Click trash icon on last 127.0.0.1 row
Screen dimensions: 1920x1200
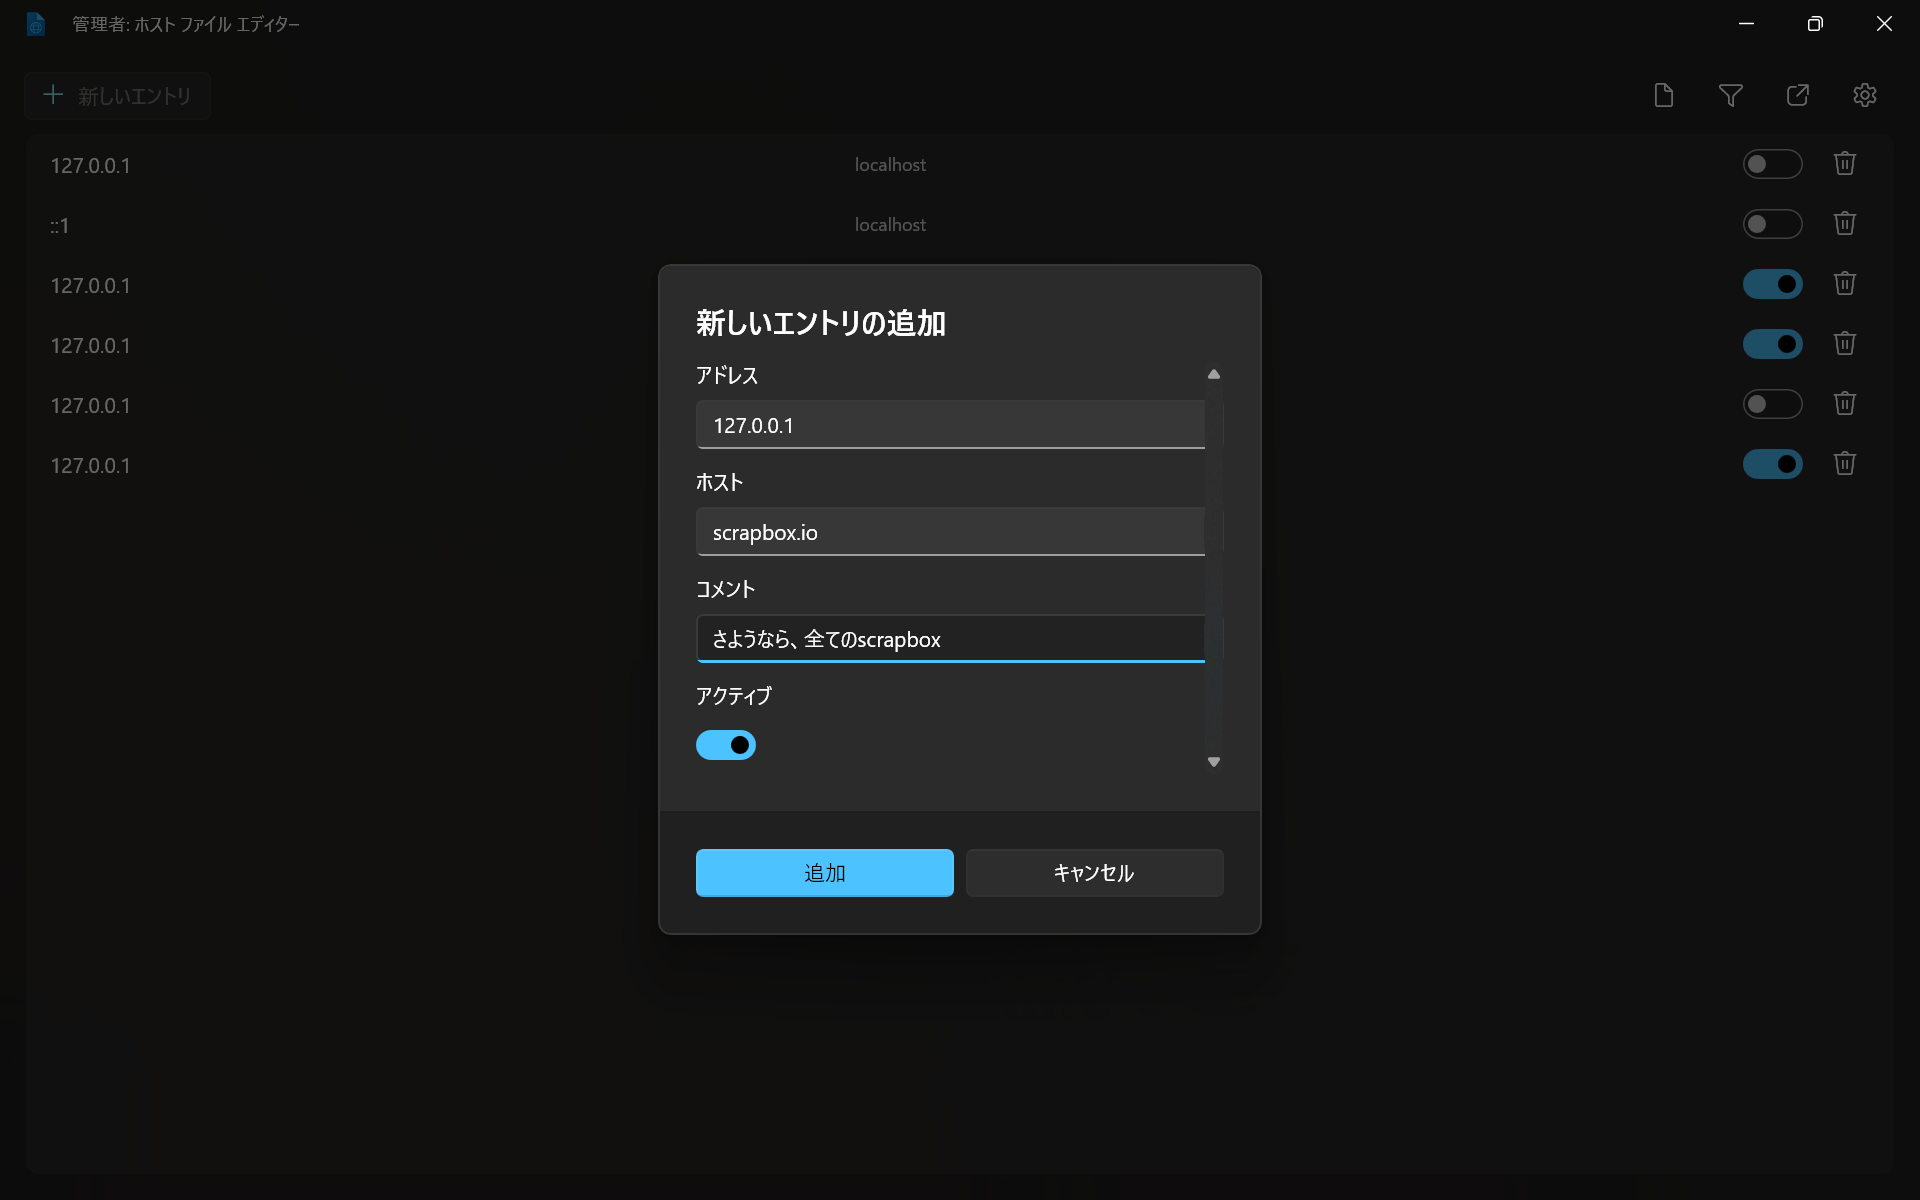coord(1844,464)
